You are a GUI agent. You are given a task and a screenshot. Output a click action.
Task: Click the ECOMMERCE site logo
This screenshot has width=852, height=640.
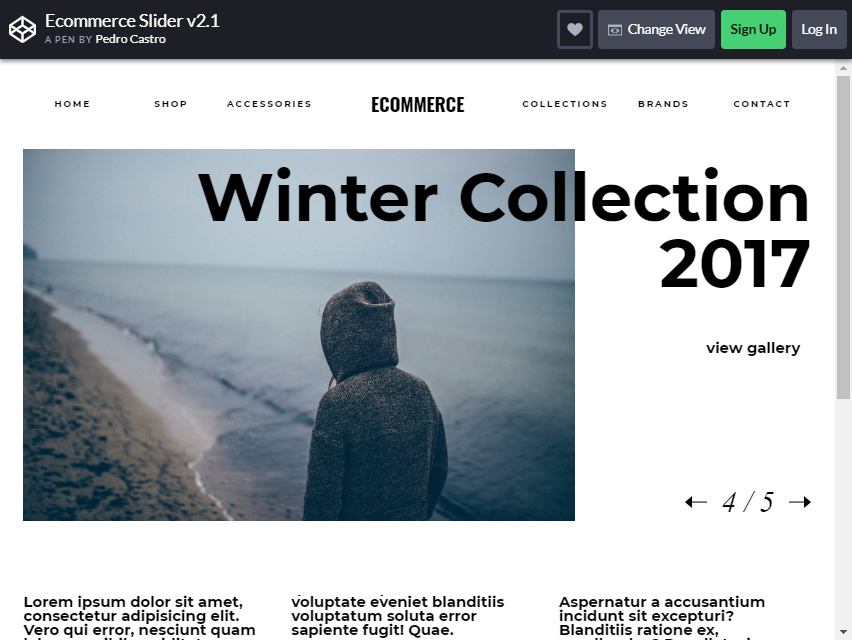coord(417,105)
